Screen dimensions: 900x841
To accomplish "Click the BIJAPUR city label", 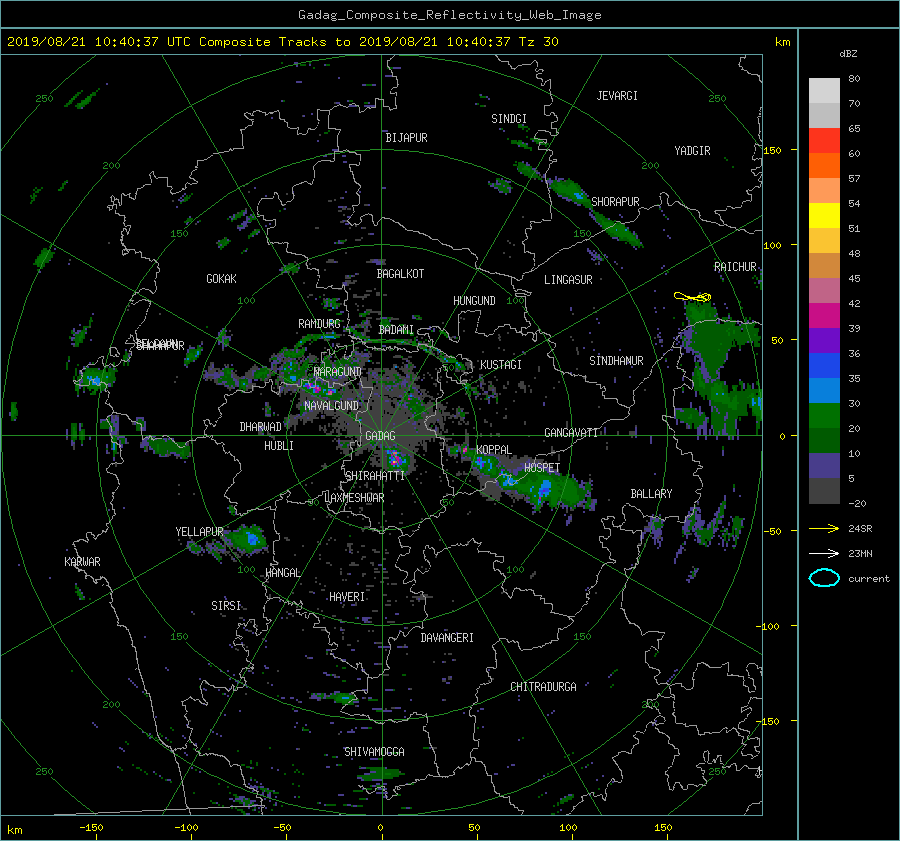I will [x=406, y=138].
